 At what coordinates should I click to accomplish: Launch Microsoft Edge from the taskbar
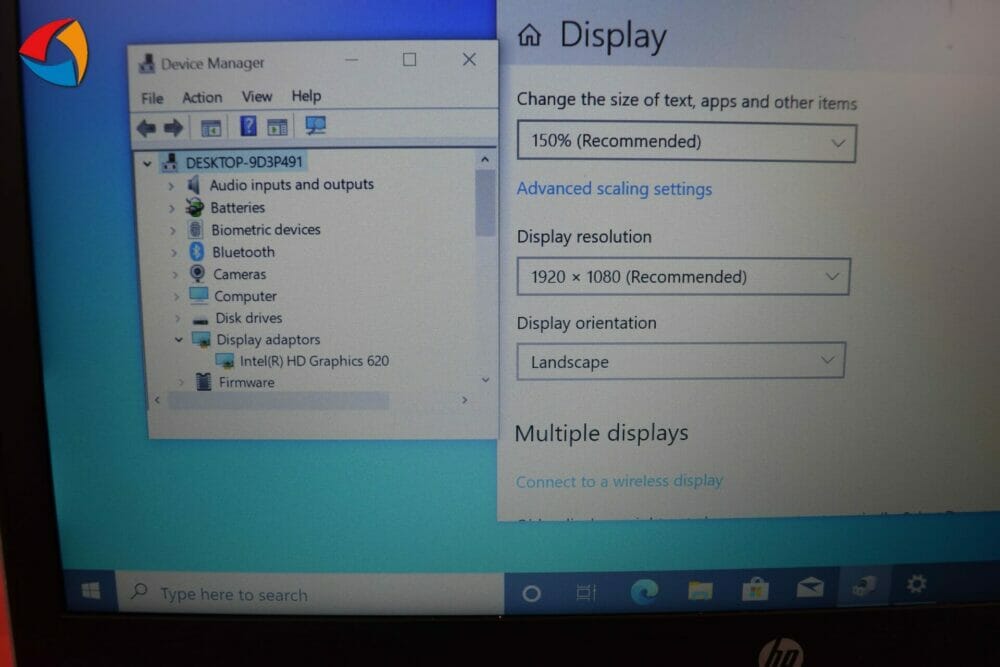[644, 592]
